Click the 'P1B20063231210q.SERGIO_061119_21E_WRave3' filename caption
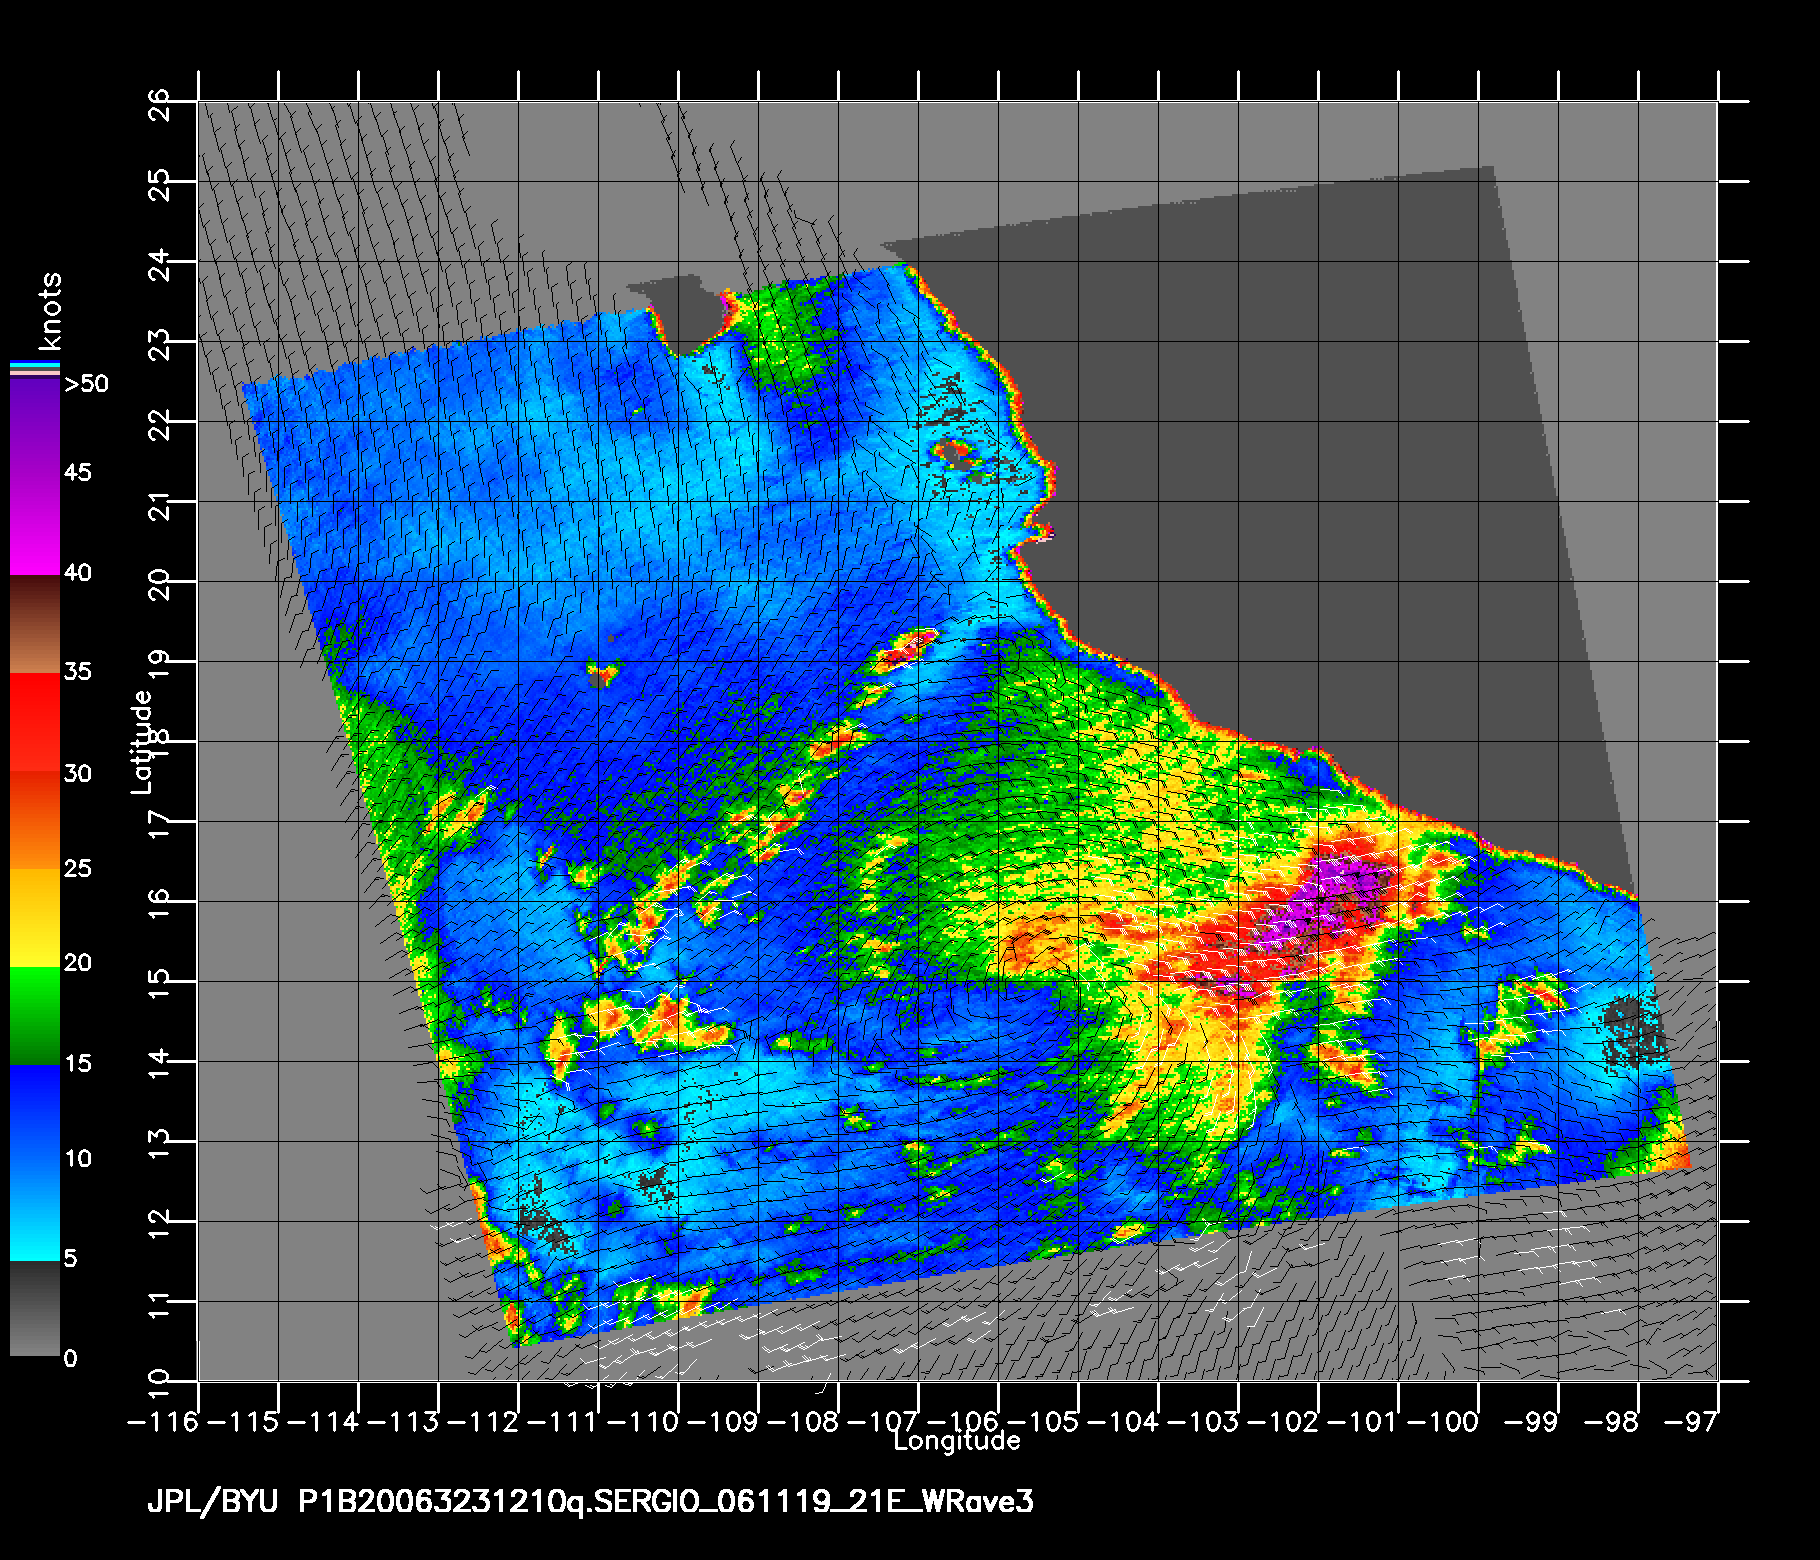This screenshot has height=1560, width=1820. (666, 1502)
